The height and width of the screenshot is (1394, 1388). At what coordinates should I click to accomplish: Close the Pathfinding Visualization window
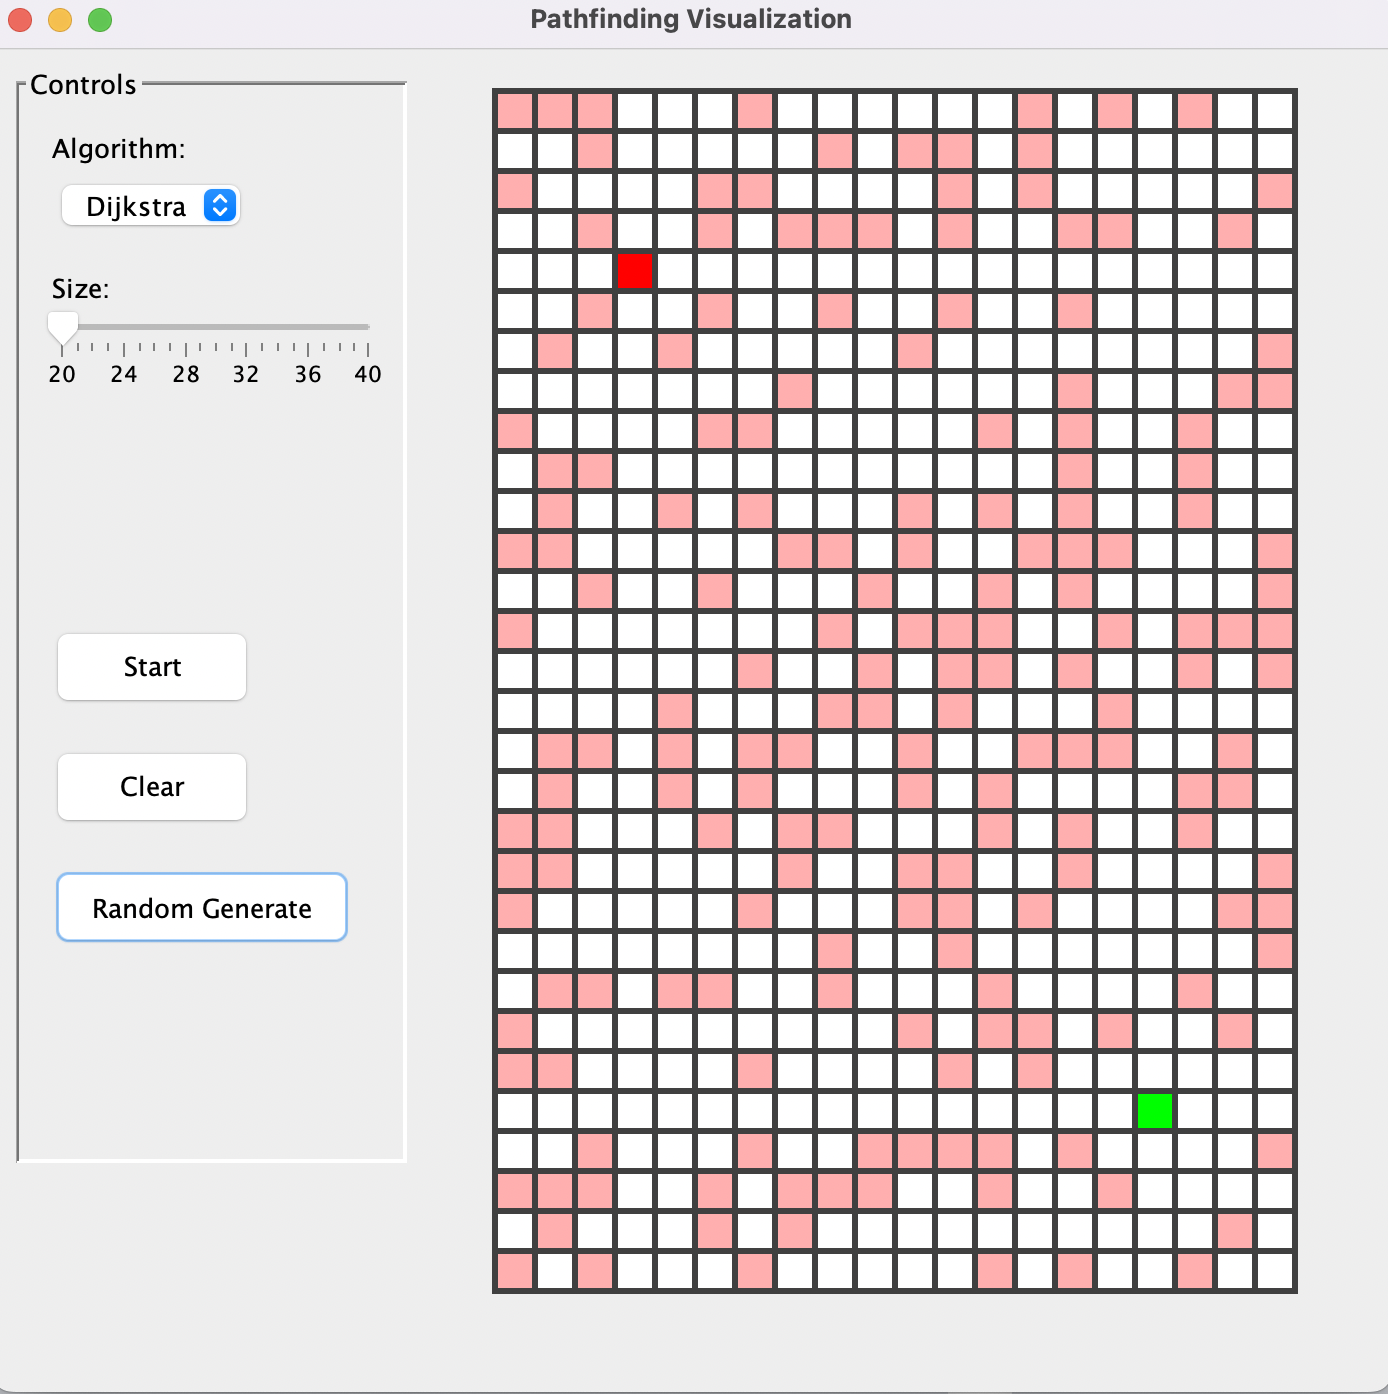coord(20,20)
